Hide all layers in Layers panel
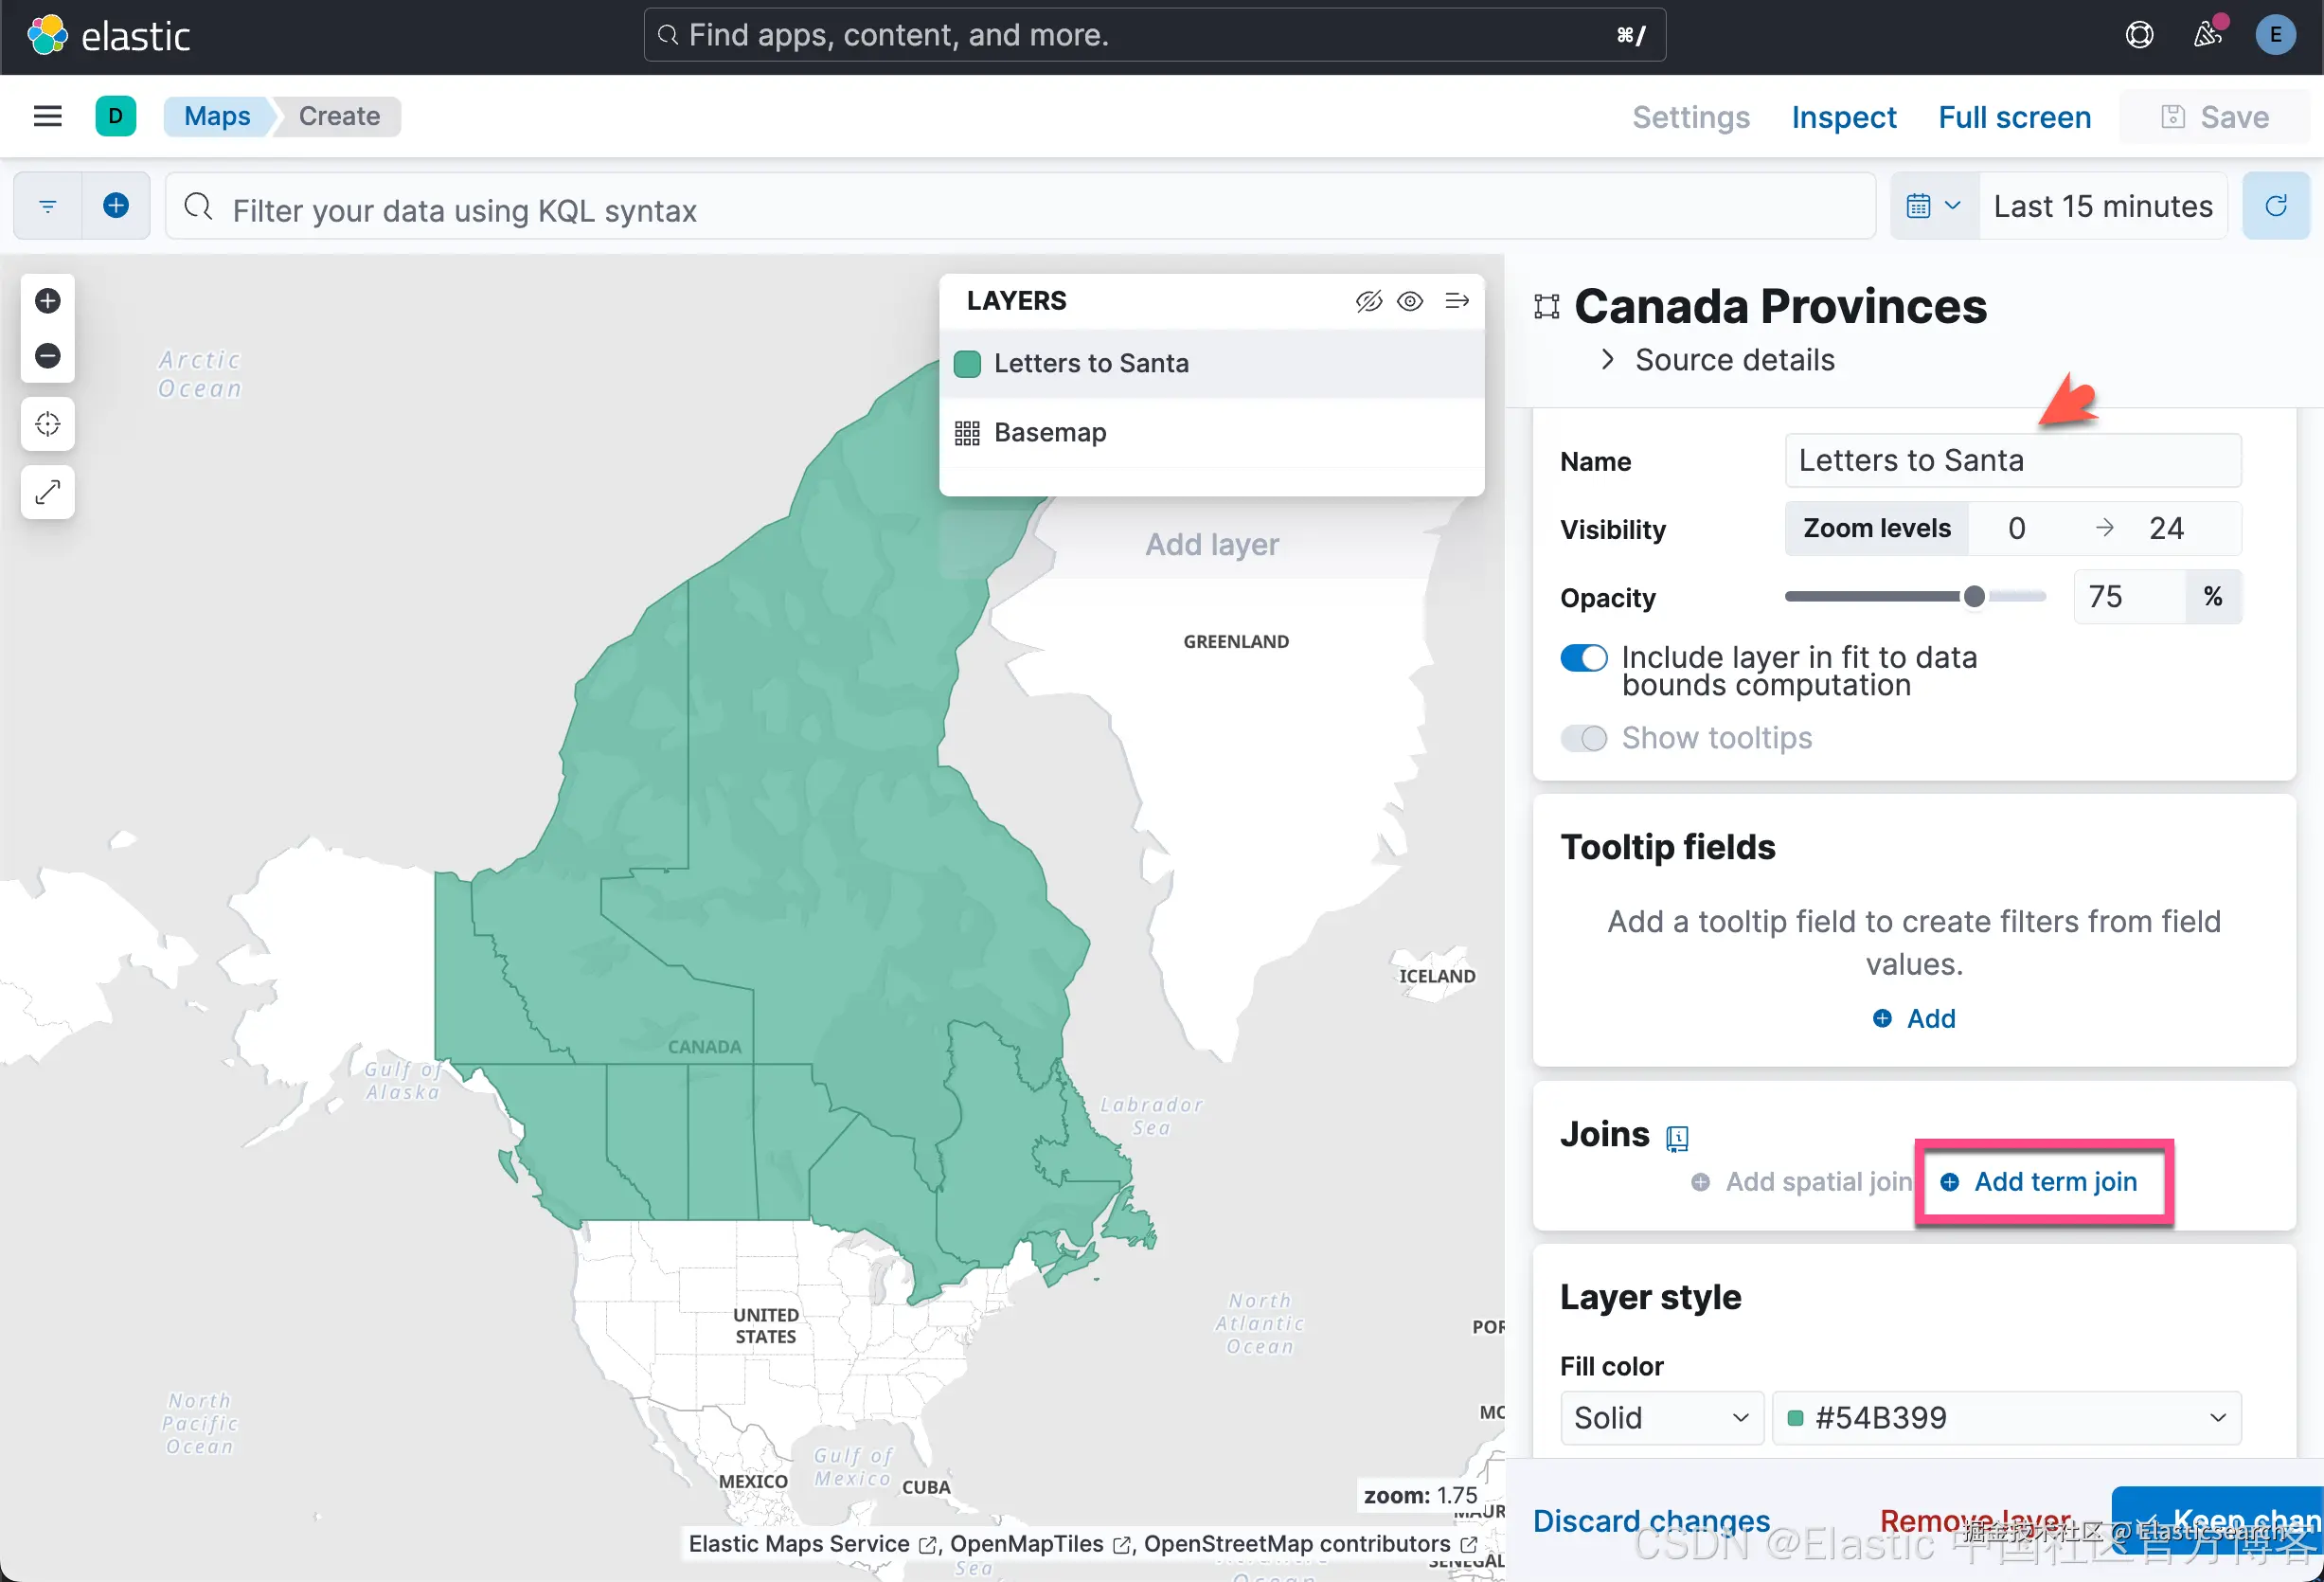The image size is (2324, 1582). pos(1368,301)
